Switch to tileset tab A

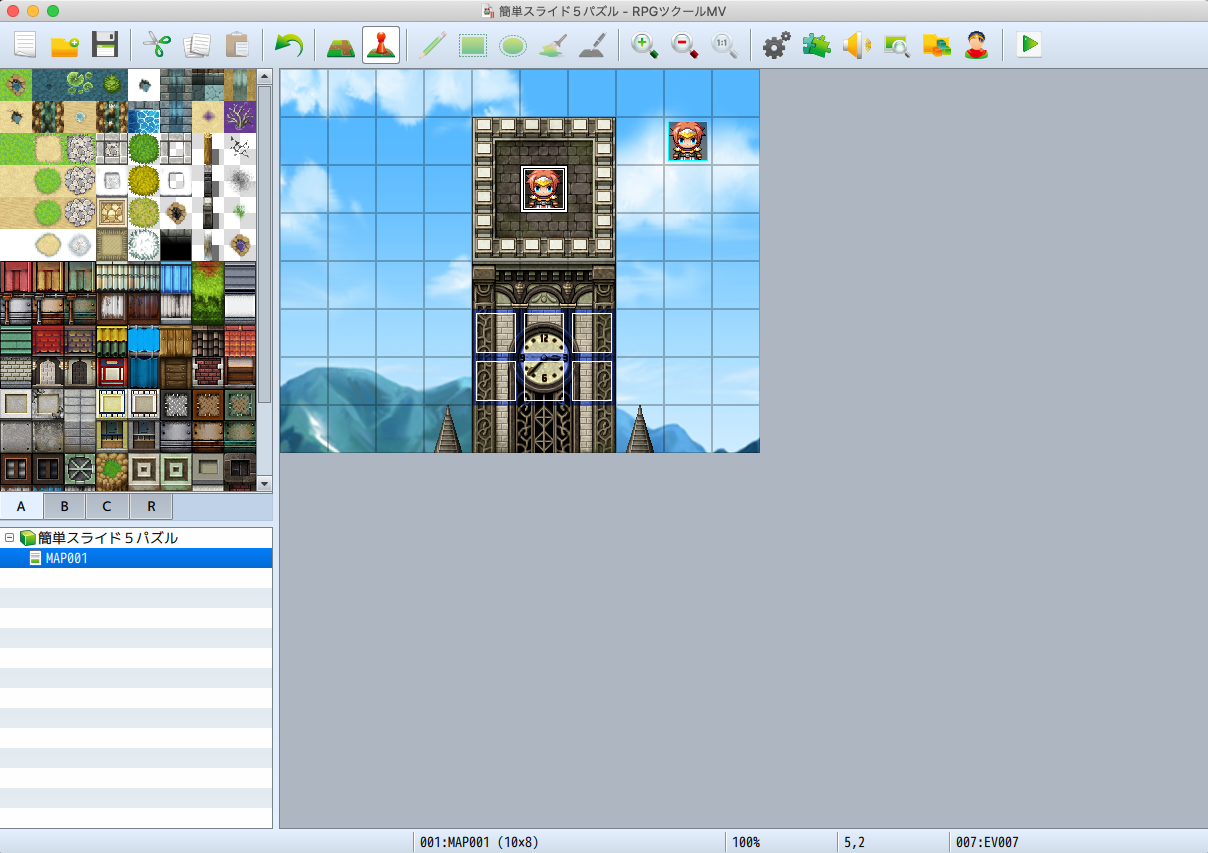tap(21, 506)
